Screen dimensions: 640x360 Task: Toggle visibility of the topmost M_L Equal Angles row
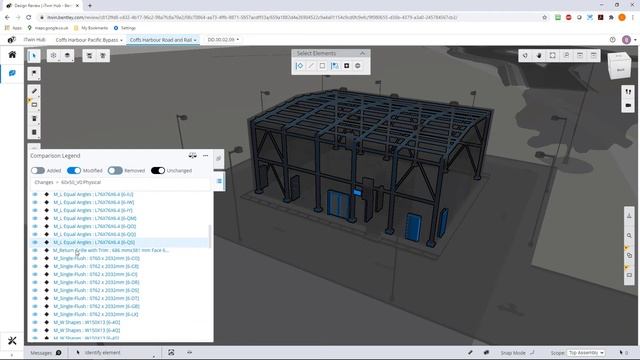pyautogui.click(x=35, y=194)
